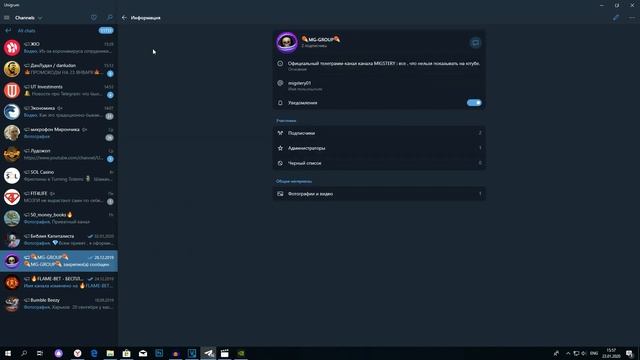Open the Mail app from the taskbar

143,353
